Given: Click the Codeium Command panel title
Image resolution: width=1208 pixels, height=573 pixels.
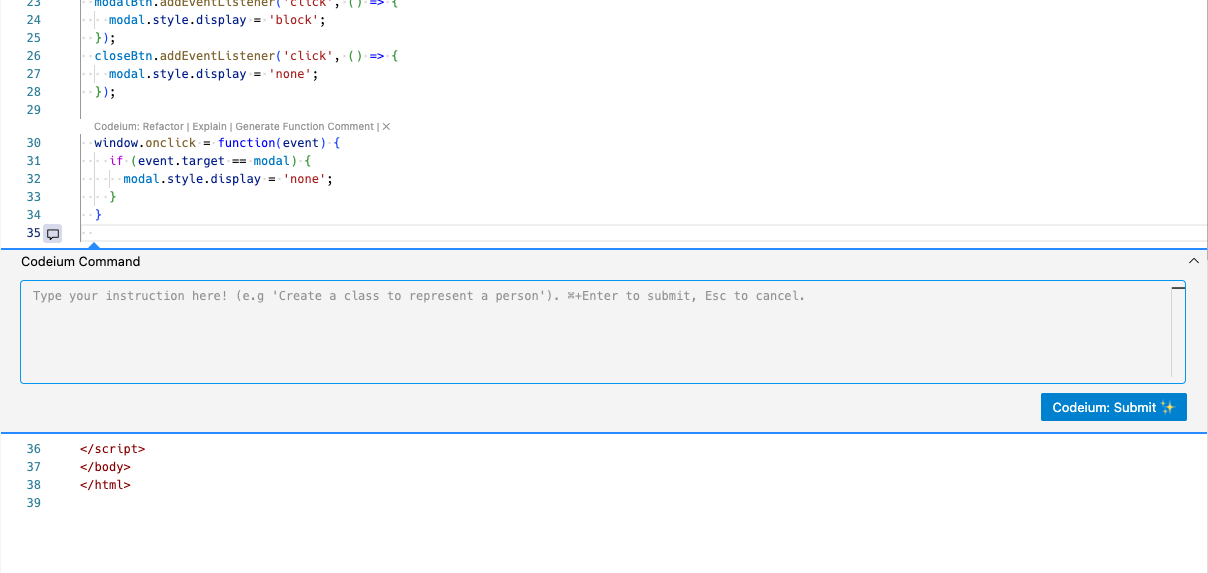Looking at the screenshot, I should click(81, 261).
